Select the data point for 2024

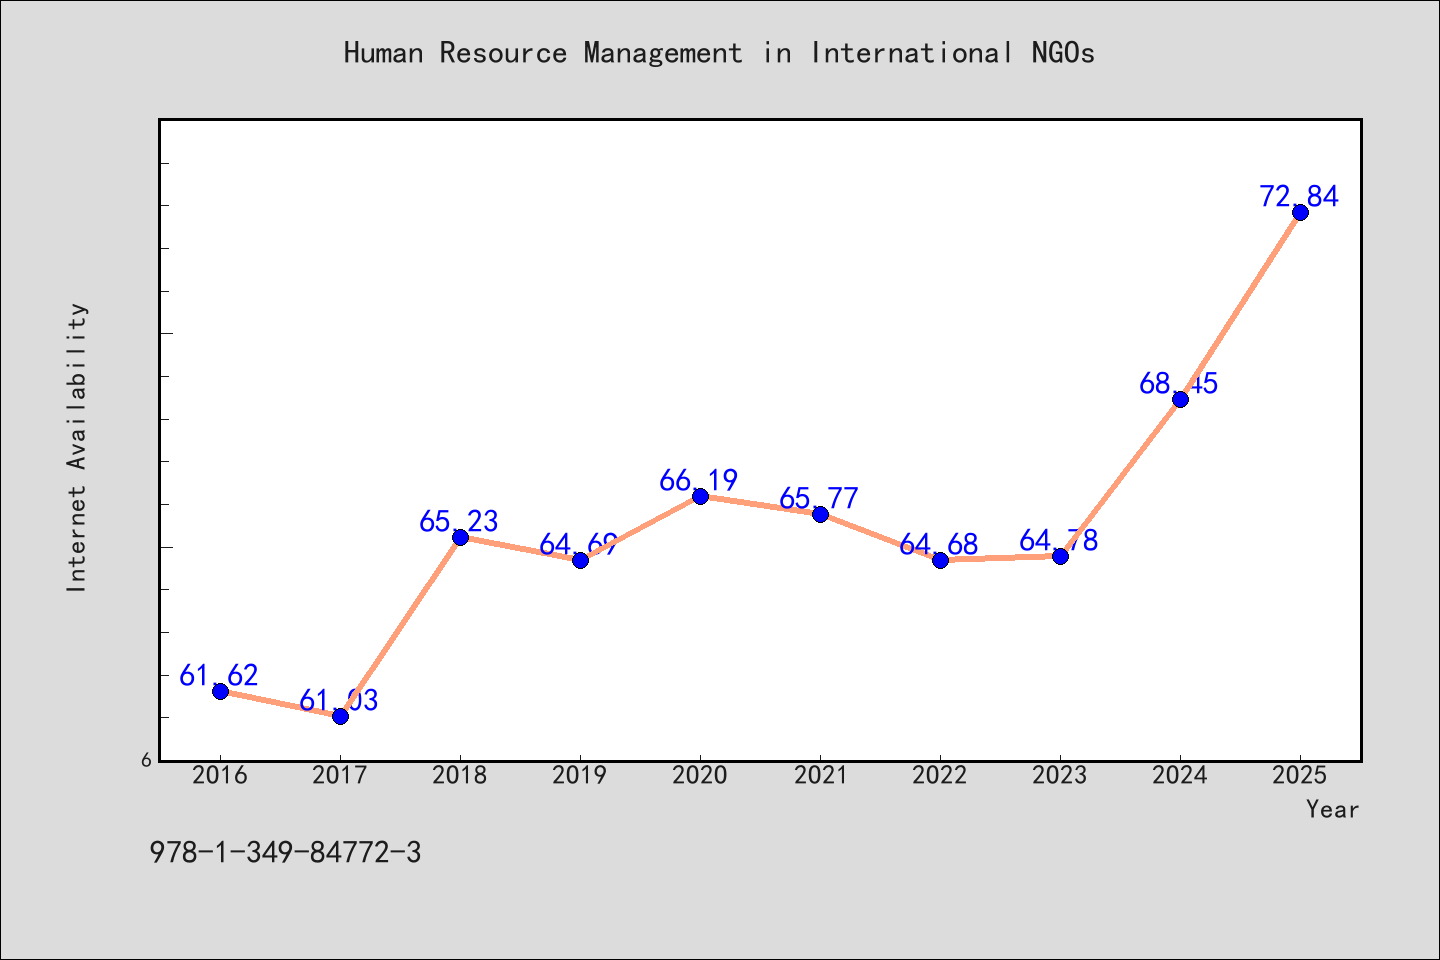click(x=1180, y=399)
